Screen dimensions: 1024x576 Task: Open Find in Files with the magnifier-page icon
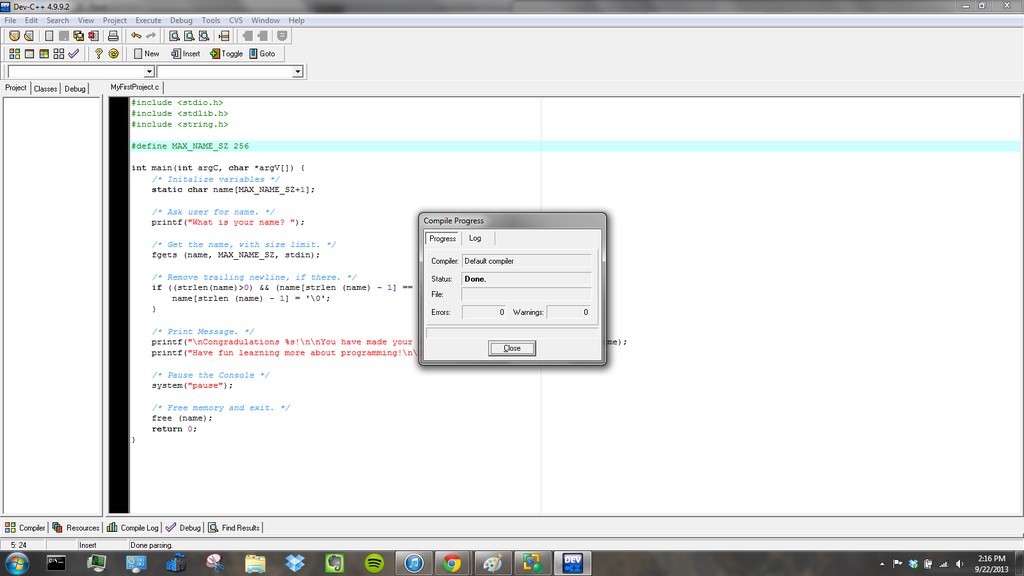tap(203, 35)
